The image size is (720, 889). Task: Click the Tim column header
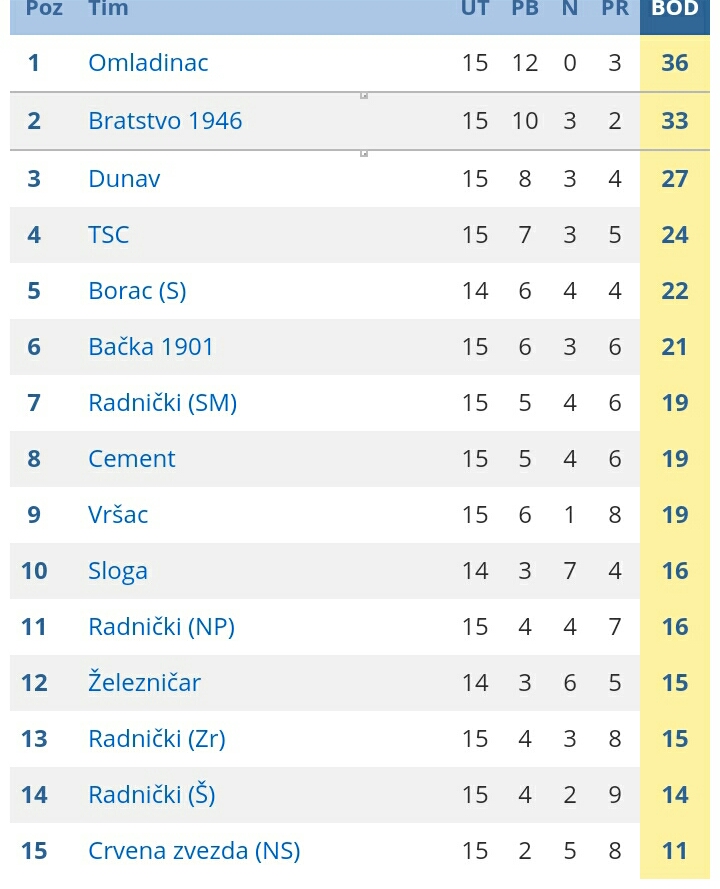[108, 9]
